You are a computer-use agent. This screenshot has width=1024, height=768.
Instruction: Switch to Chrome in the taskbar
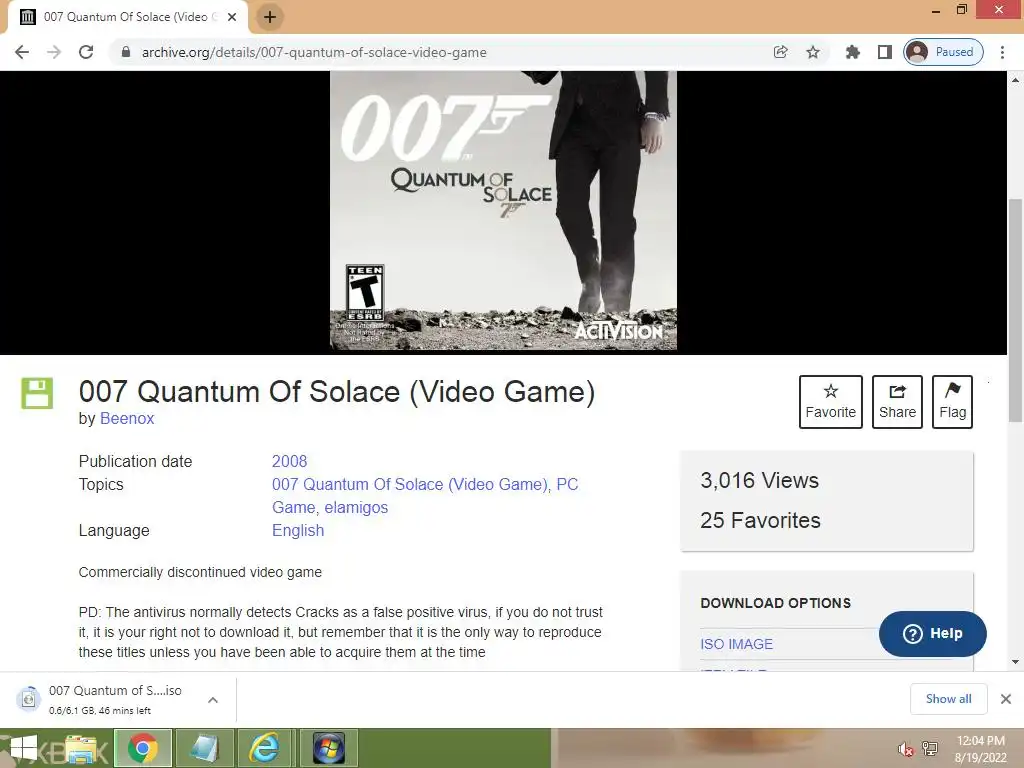click(143, 748)
